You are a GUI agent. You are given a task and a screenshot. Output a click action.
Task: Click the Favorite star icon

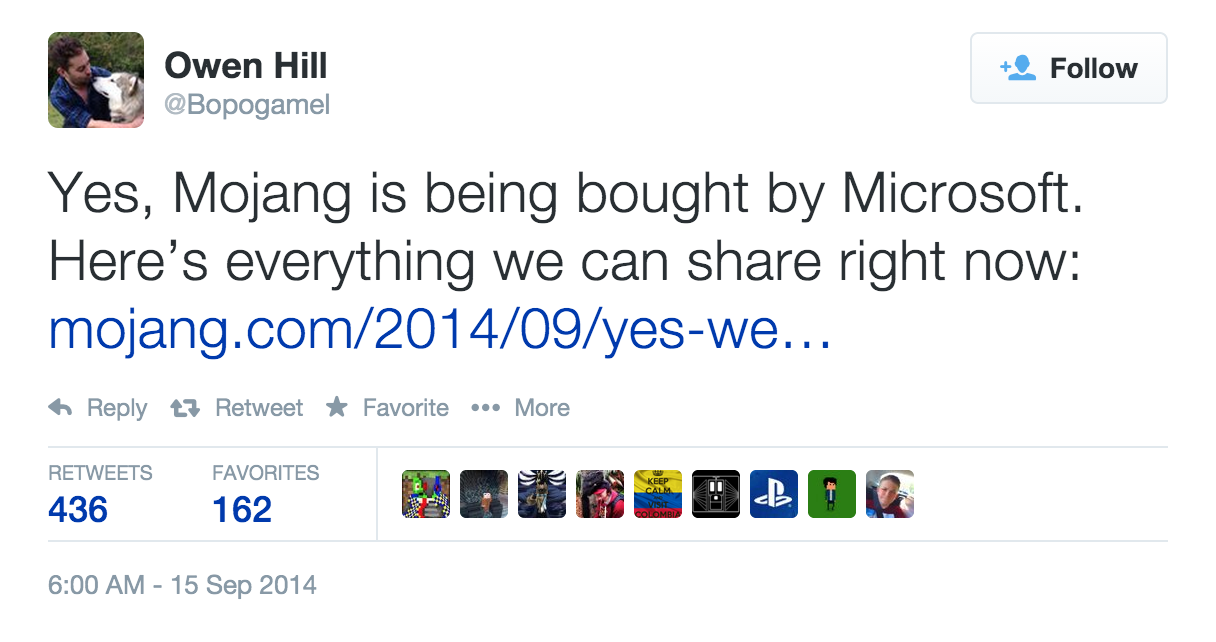337,408
